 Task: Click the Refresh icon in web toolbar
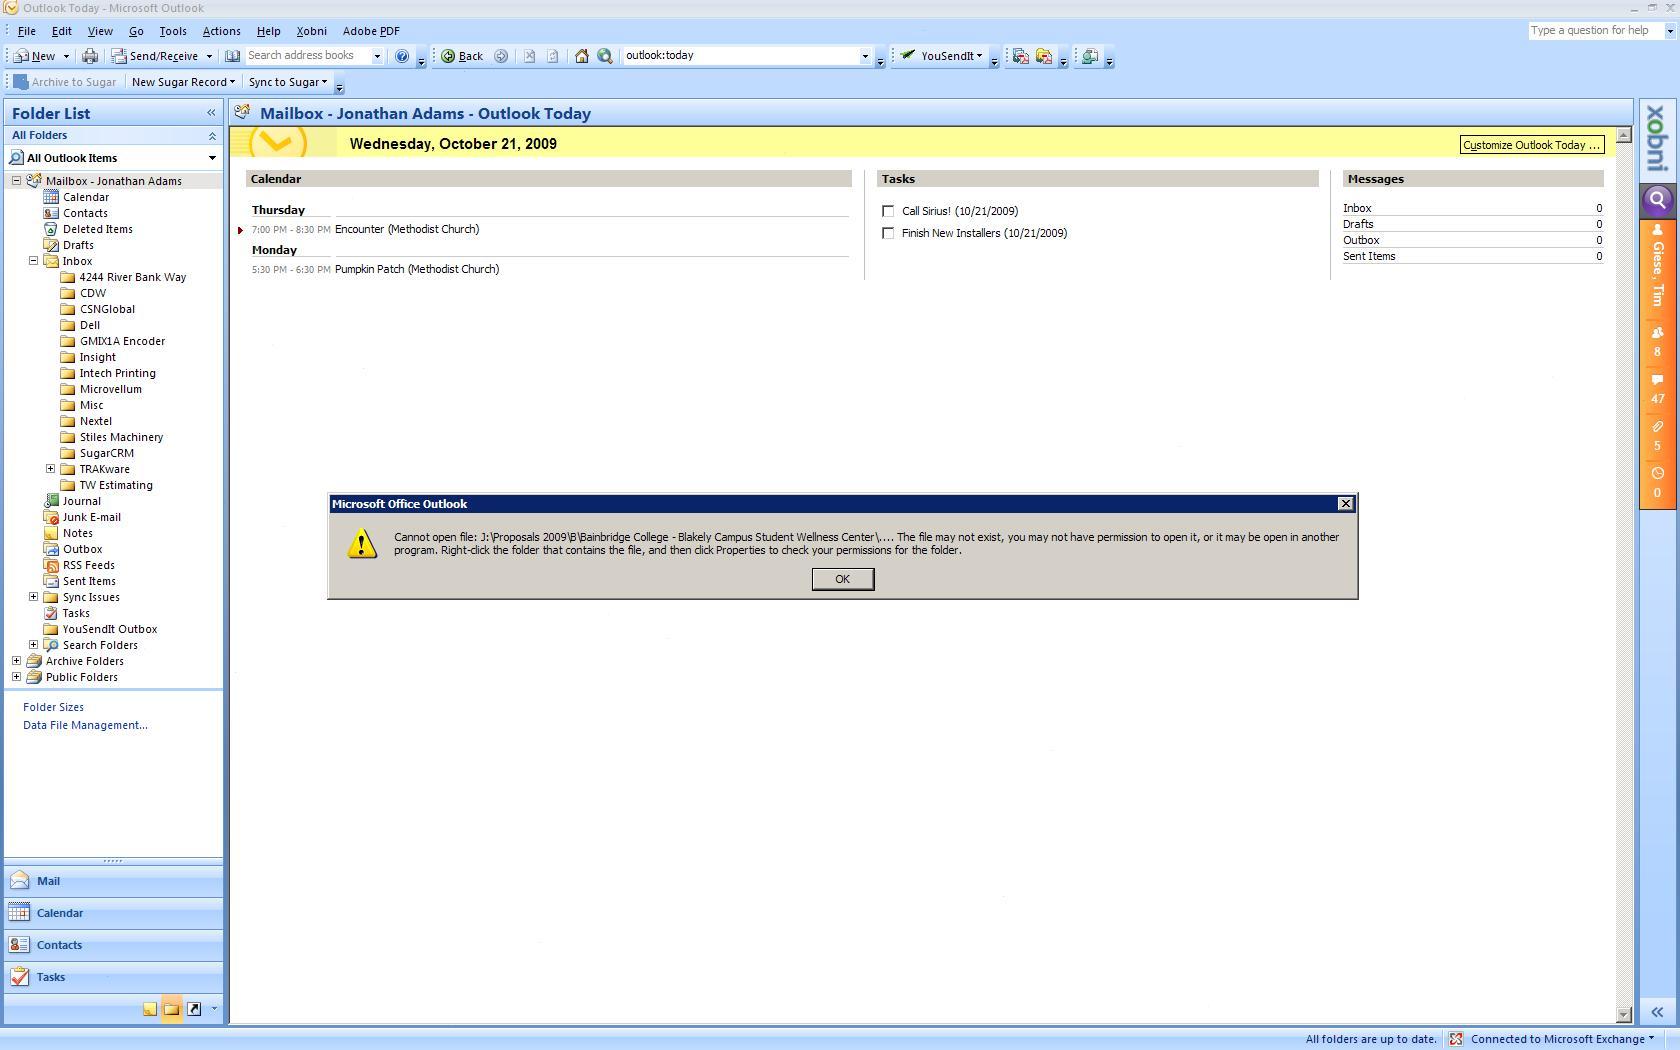pyautogui.click(x=552, y=56)
